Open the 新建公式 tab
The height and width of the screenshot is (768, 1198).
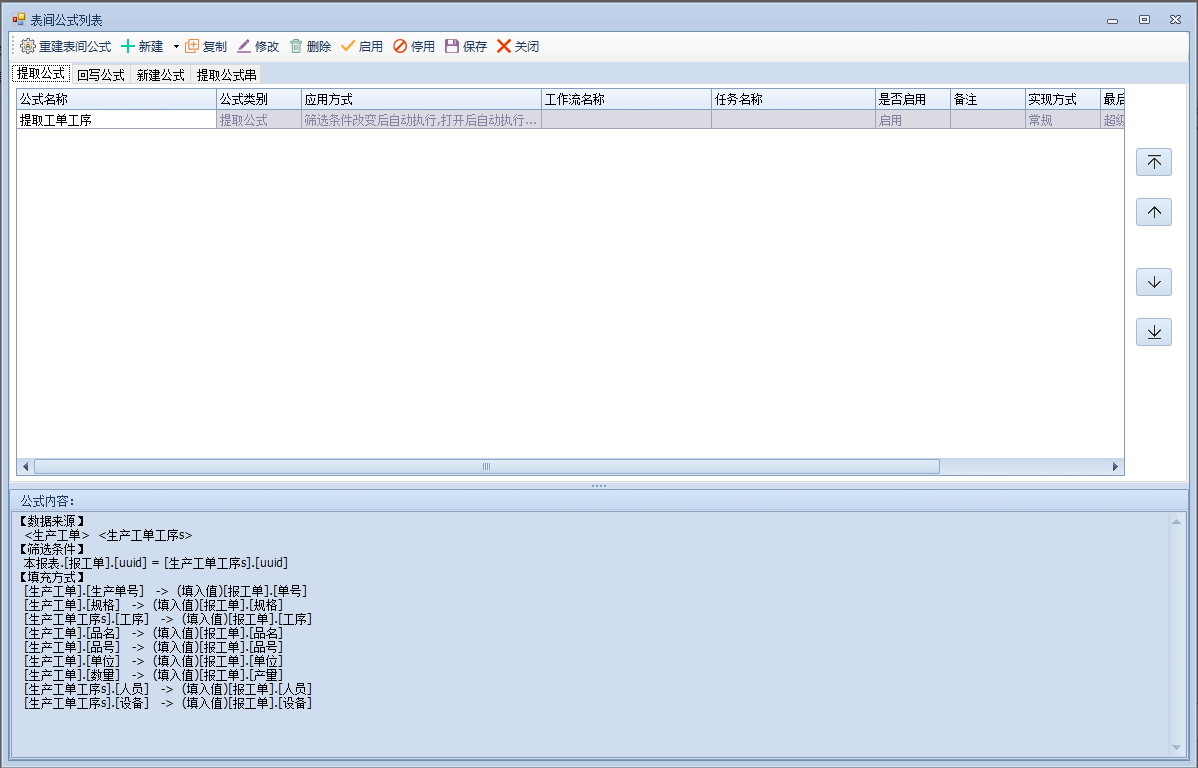point(160,75)
